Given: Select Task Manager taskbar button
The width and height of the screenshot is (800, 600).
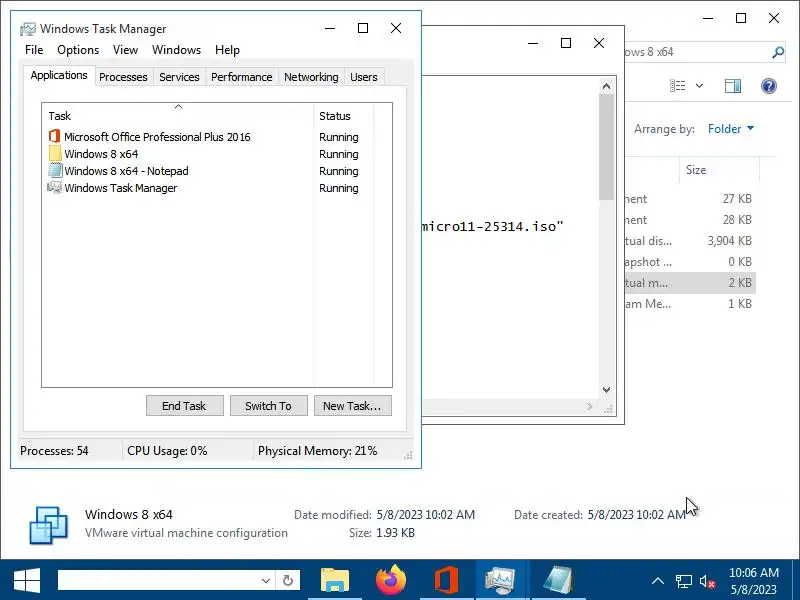Looking at the screenshot, I should click(x=501, y=580).
